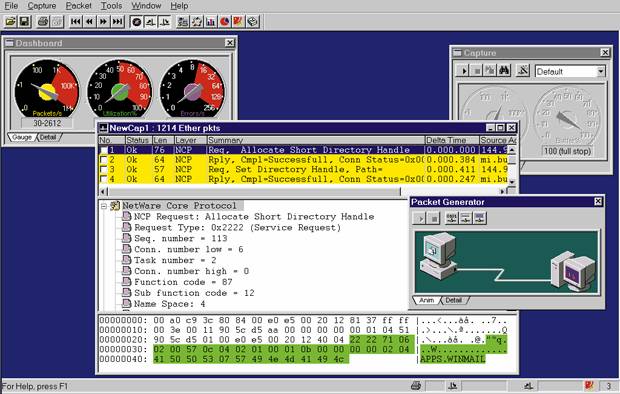Click the Status column header

point(138,140)
